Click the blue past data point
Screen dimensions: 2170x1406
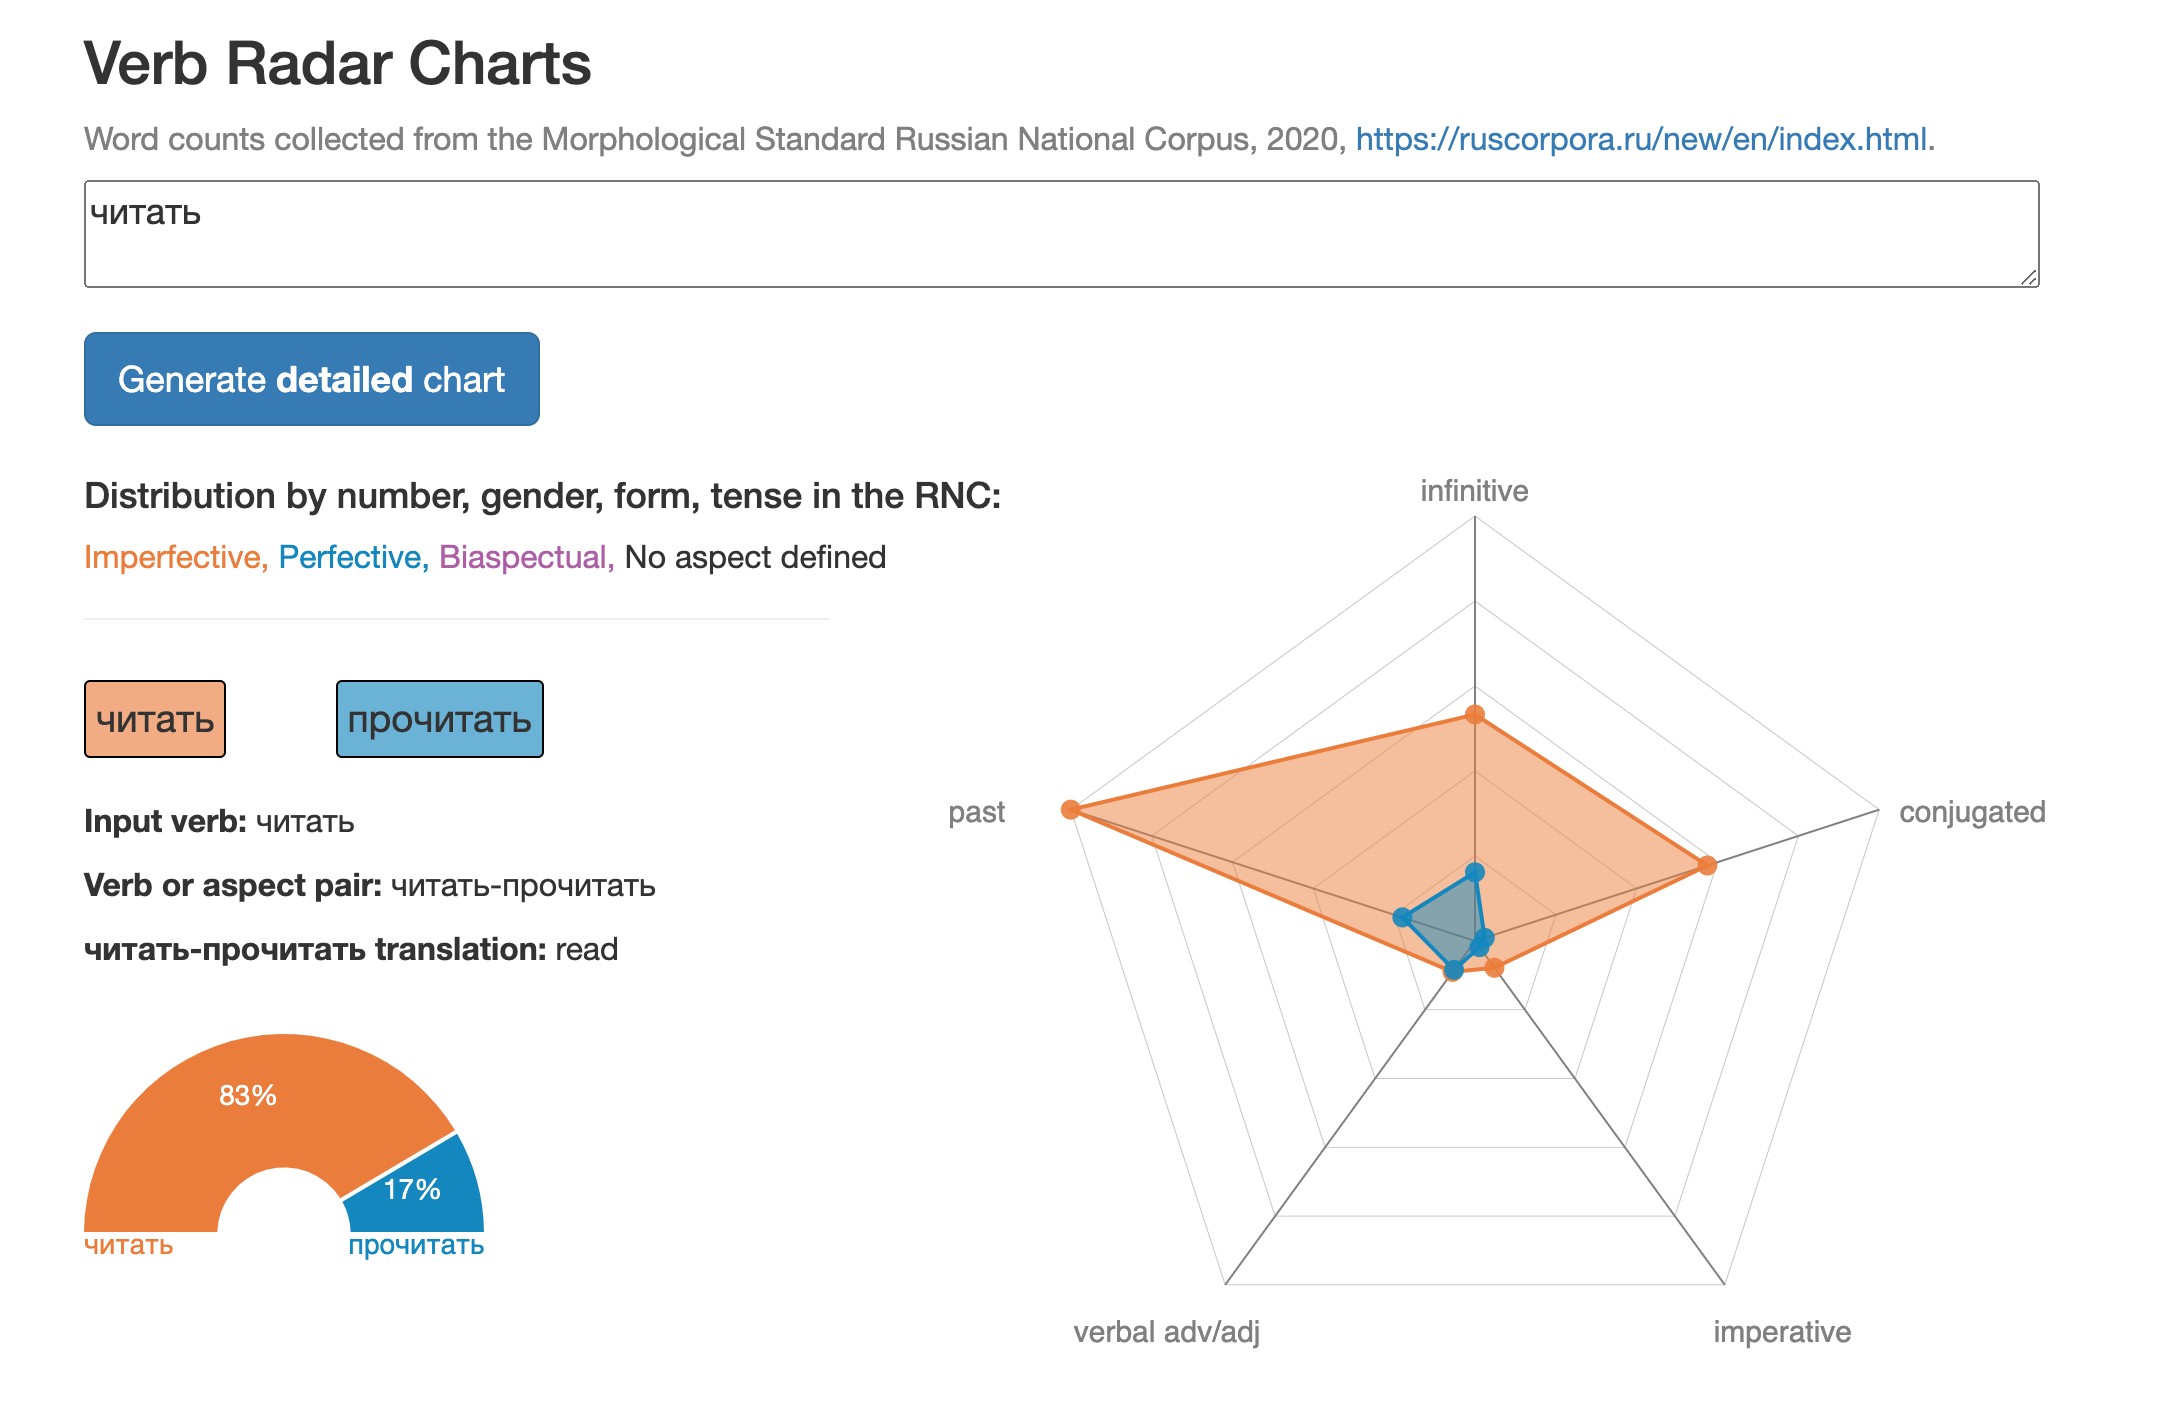[x=1402, y=917]
